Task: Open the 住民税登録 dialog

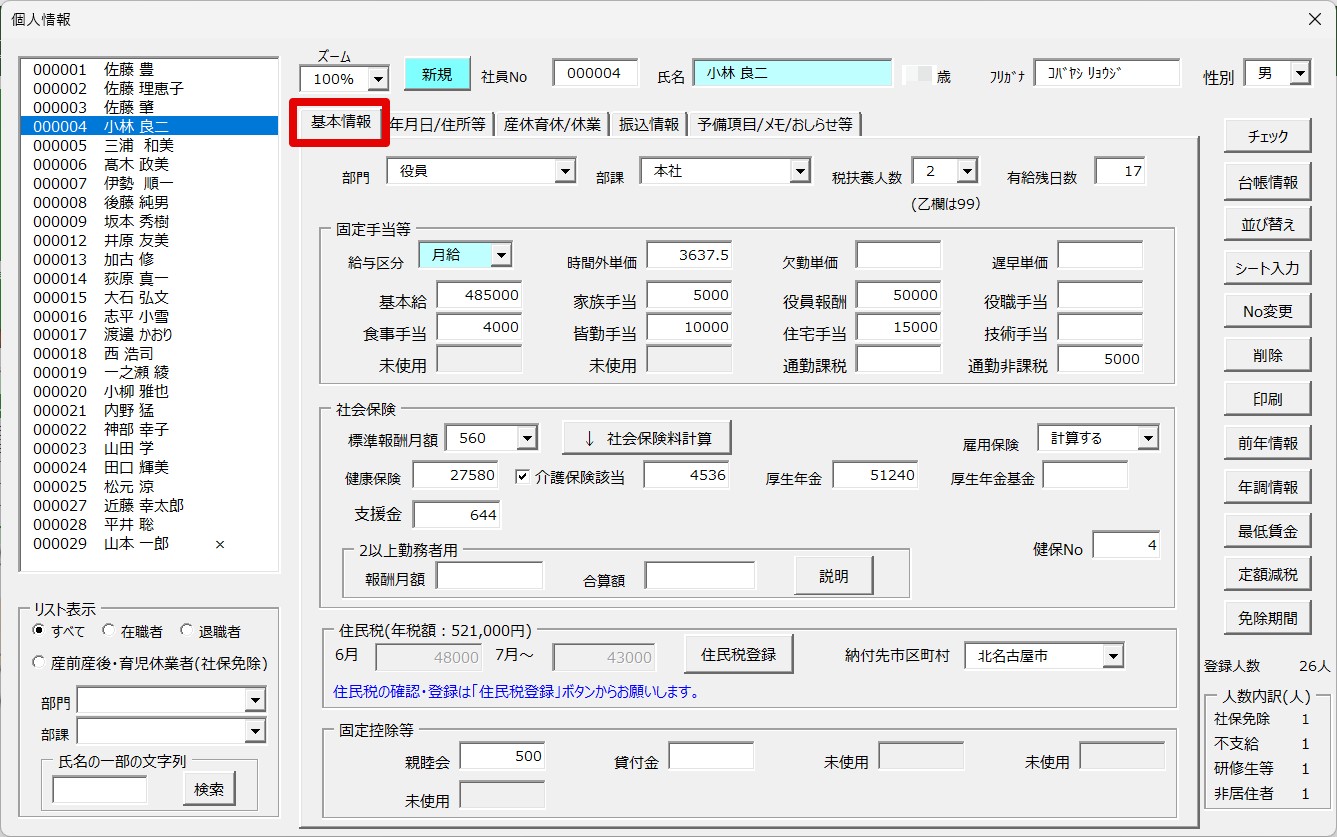Action: click(738, 655)
